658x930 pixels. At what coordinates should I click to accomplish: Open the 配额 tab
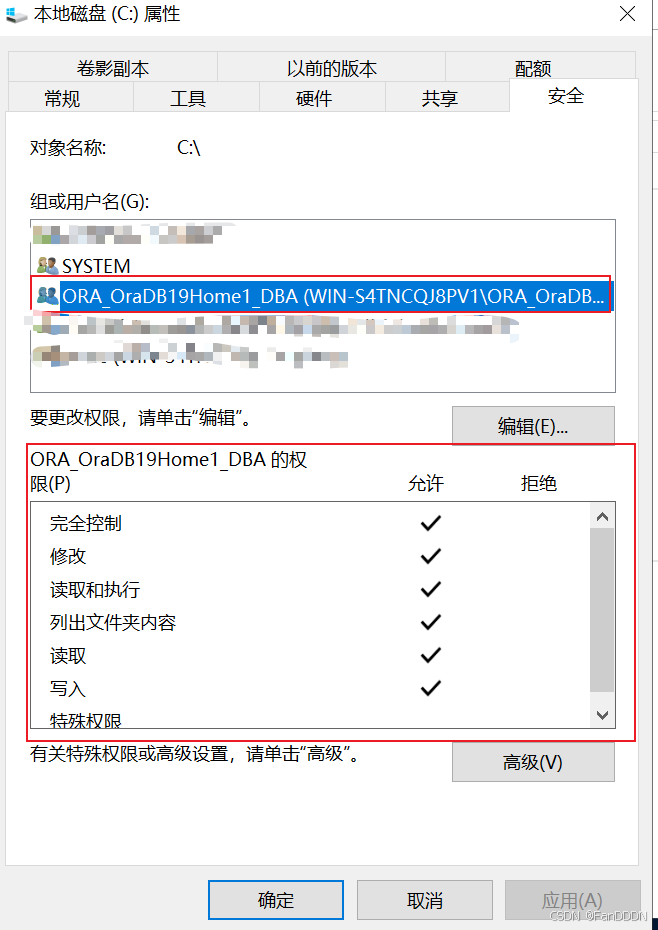click(x=533, y=68)
